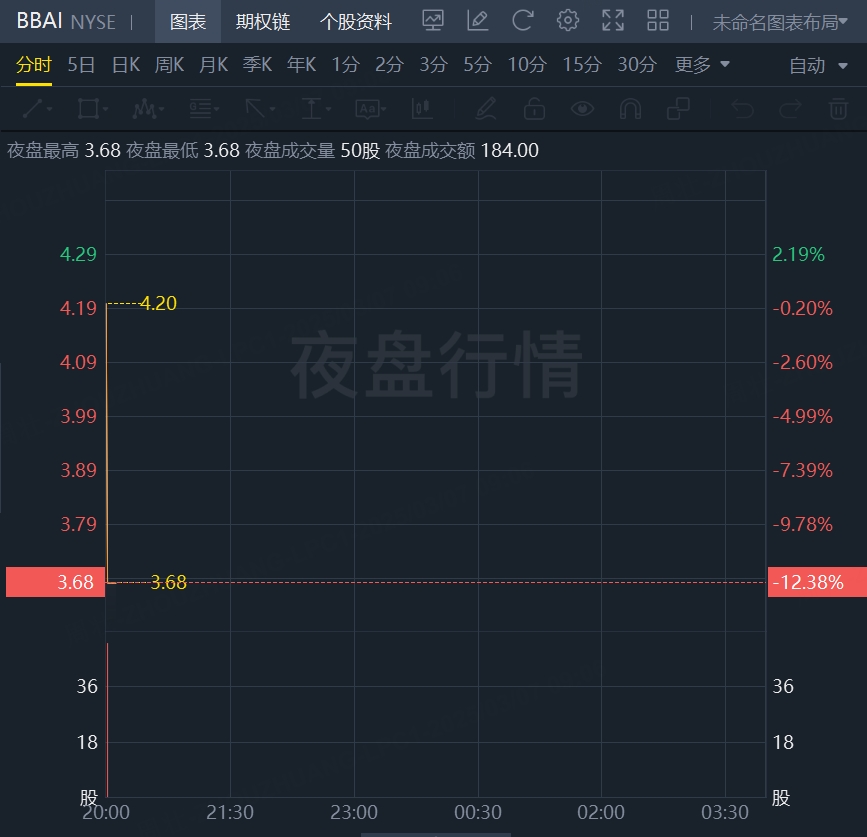Select the 1分 interval

pyautogui.click(x=346, y=65)
